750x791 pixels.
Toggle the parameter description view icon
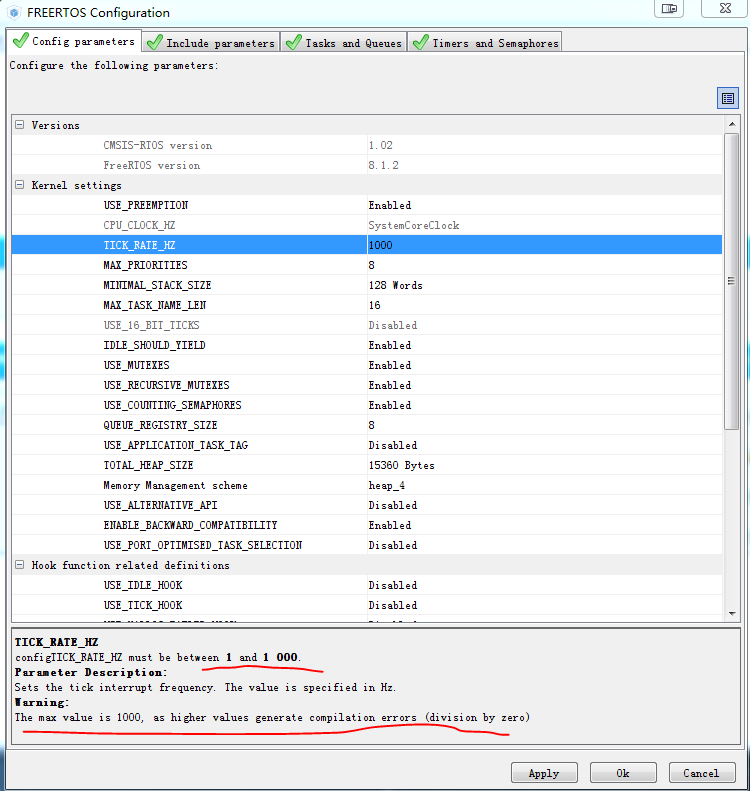[727, 98]
